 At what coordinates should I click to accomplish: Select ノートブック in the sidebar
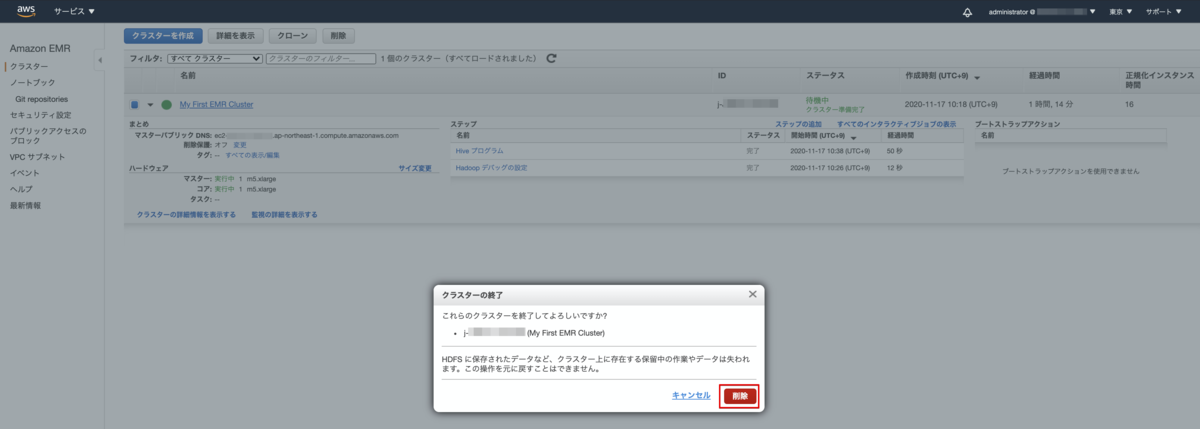(33, 82)
